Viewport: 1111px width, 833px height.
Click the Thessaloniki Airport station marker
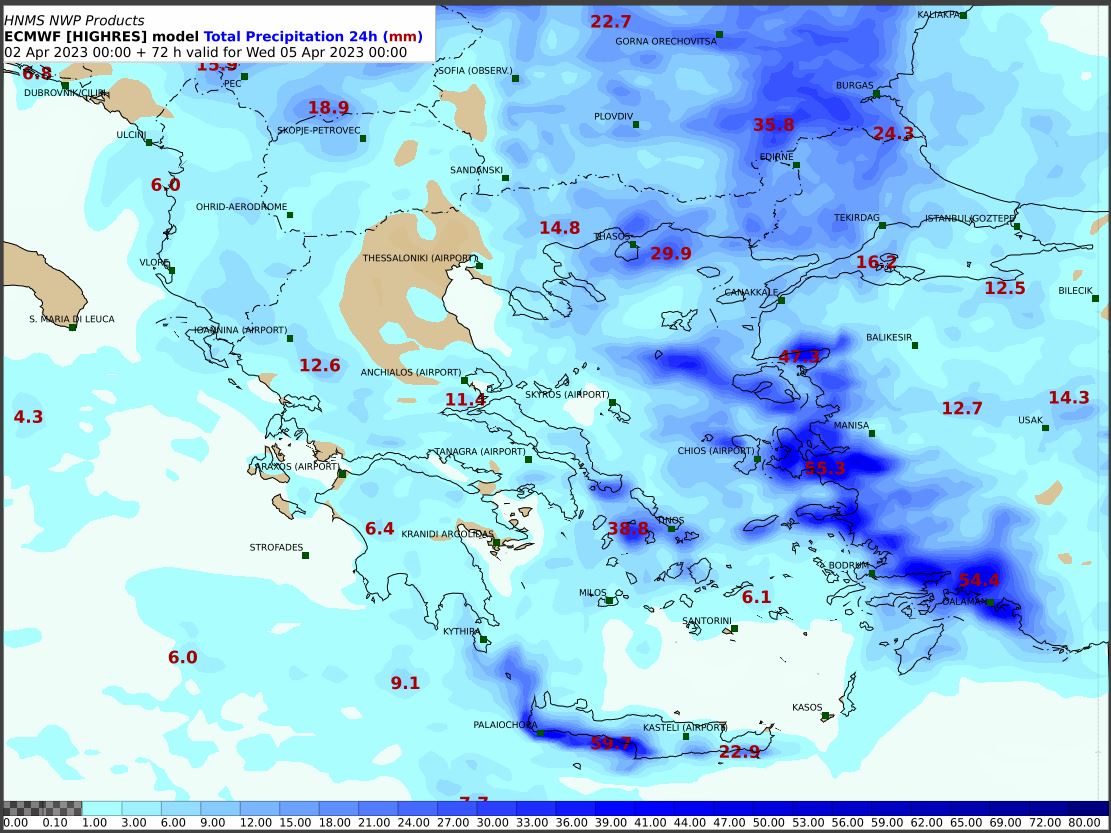[479, 265]
